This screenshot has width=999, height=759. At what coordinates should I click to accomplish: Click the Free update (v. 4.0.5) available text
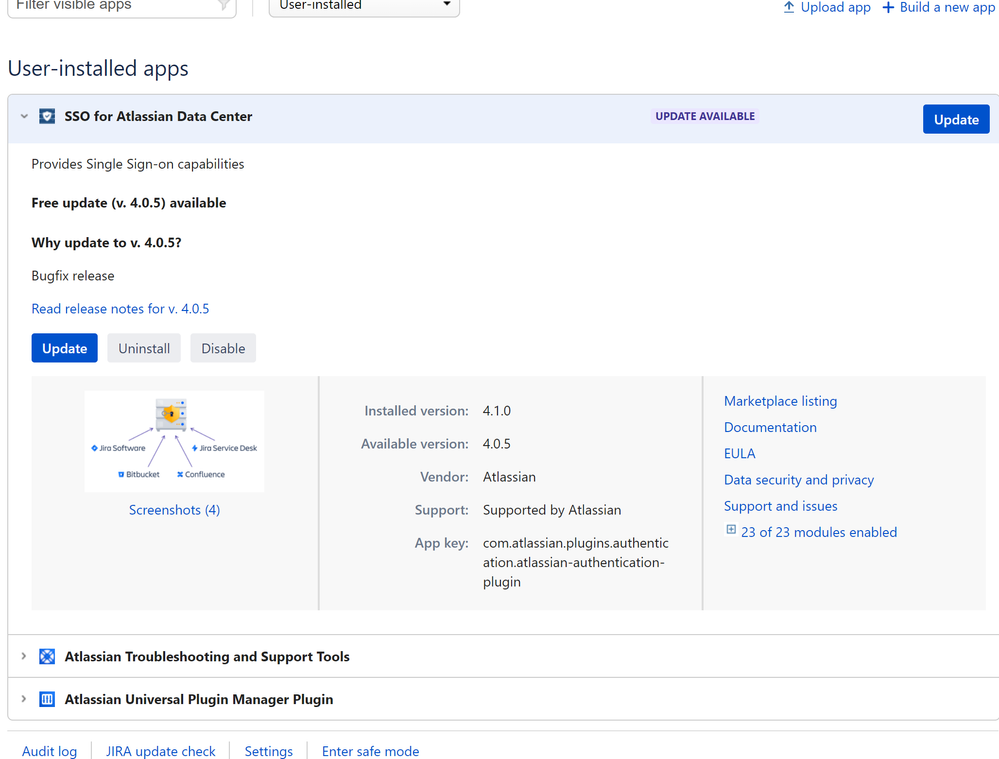coord(129,203)
